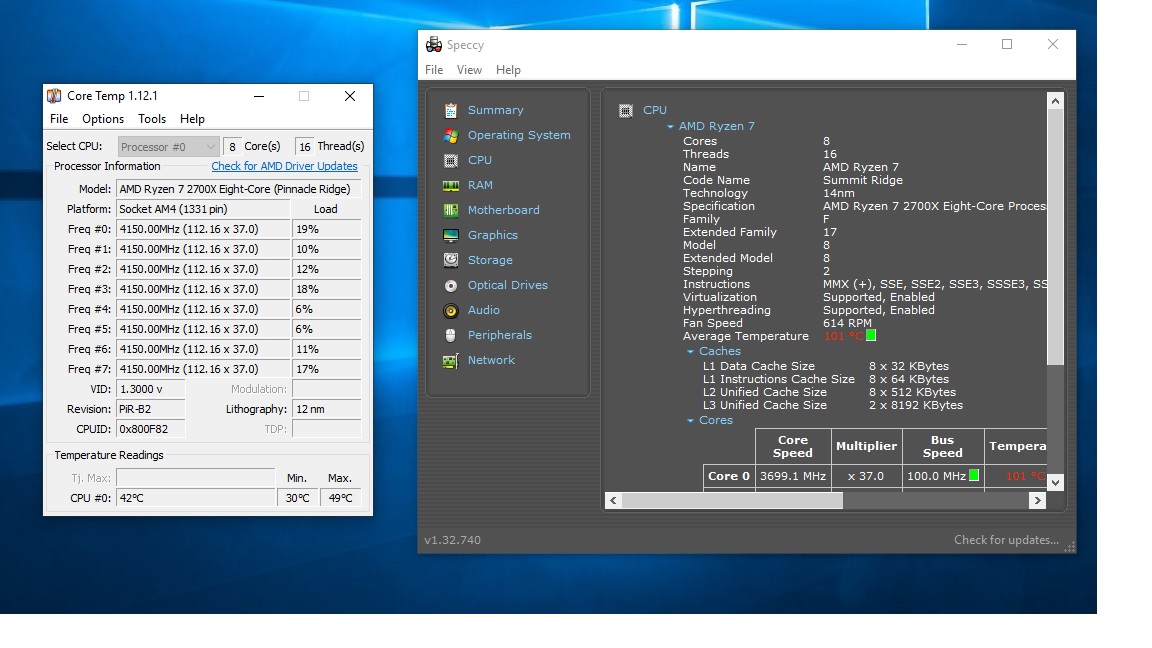Click the Lithography field 12 nm
This screenshot has width=1152, height=648.
[327, 409]
